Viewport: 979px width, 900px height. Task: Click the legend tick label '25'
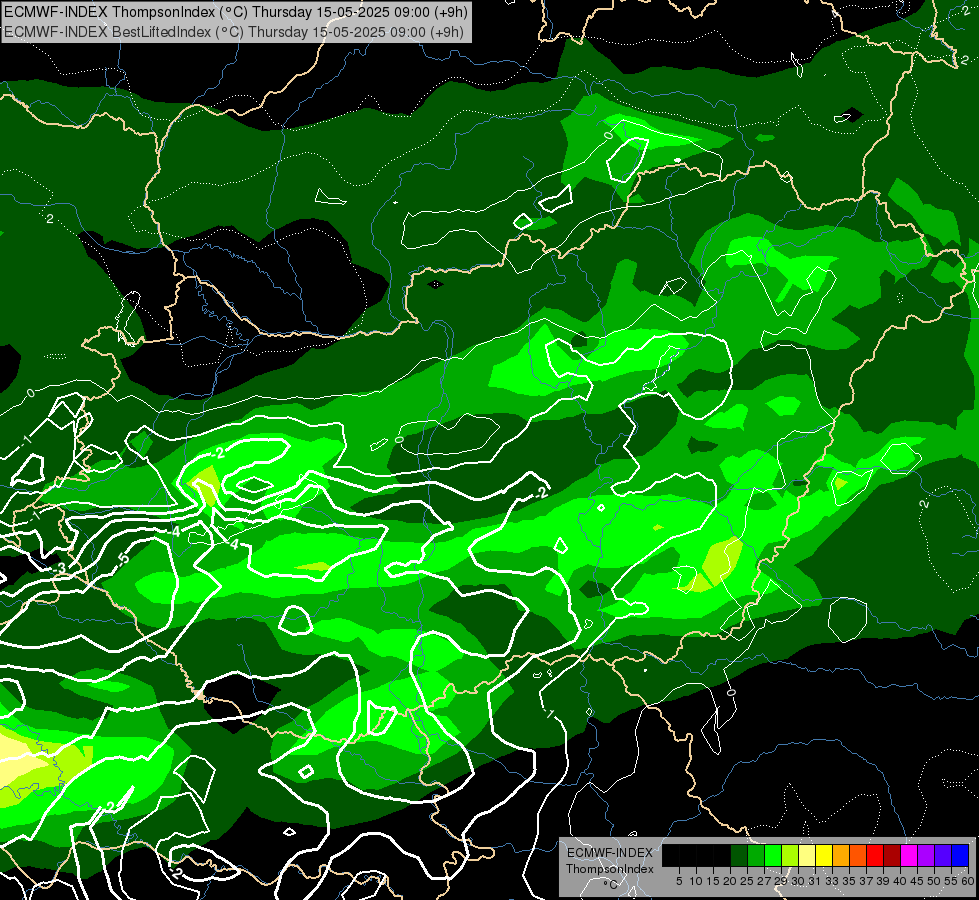tap(747, 881)
